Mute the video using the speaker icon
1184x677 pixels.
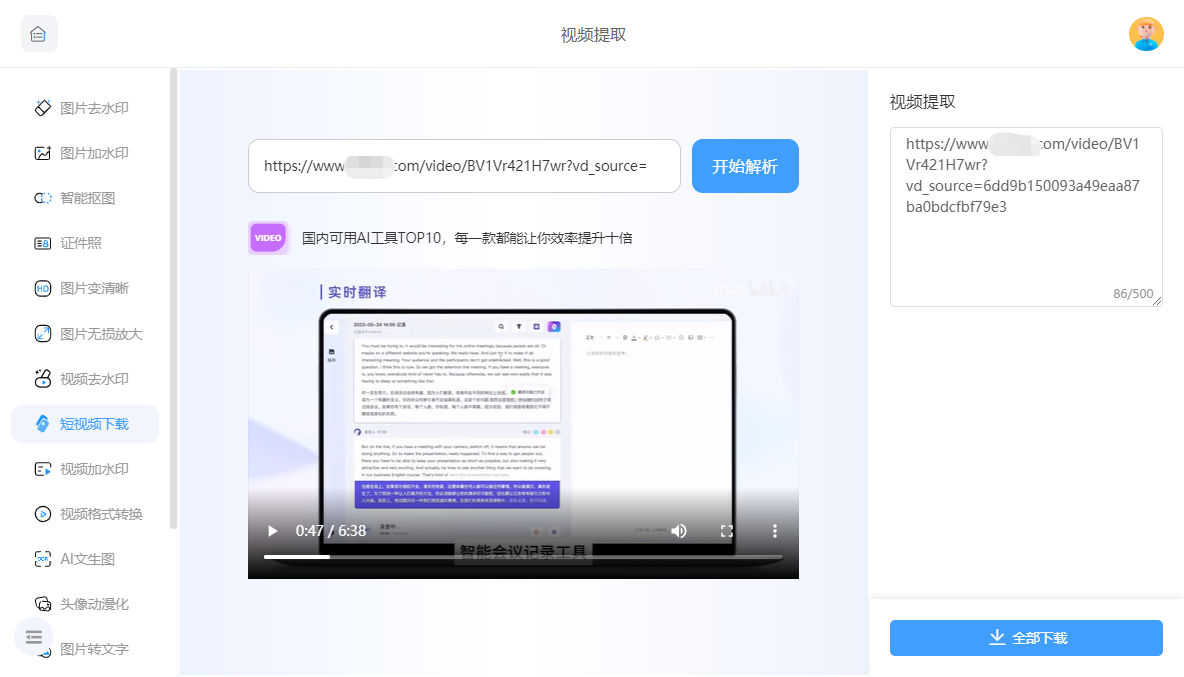(679, 531)
